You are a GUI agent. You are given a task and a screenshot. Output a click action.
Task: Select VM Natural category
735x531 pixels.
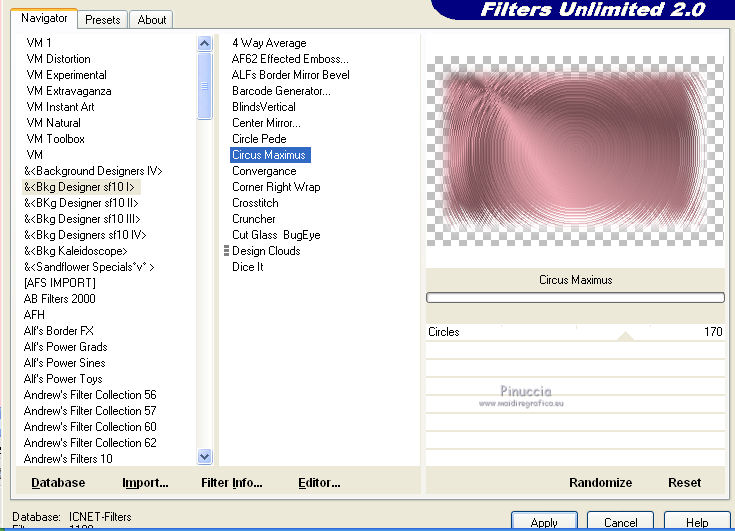point(53,122)
